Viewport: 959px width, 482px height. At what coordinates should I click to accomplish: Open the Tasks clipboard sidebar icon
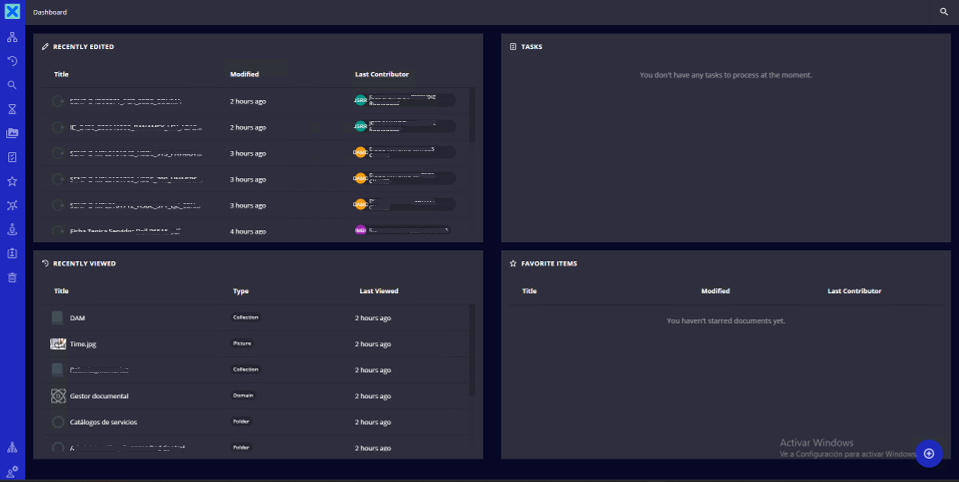pyautogui.click(x=12, y=157)
